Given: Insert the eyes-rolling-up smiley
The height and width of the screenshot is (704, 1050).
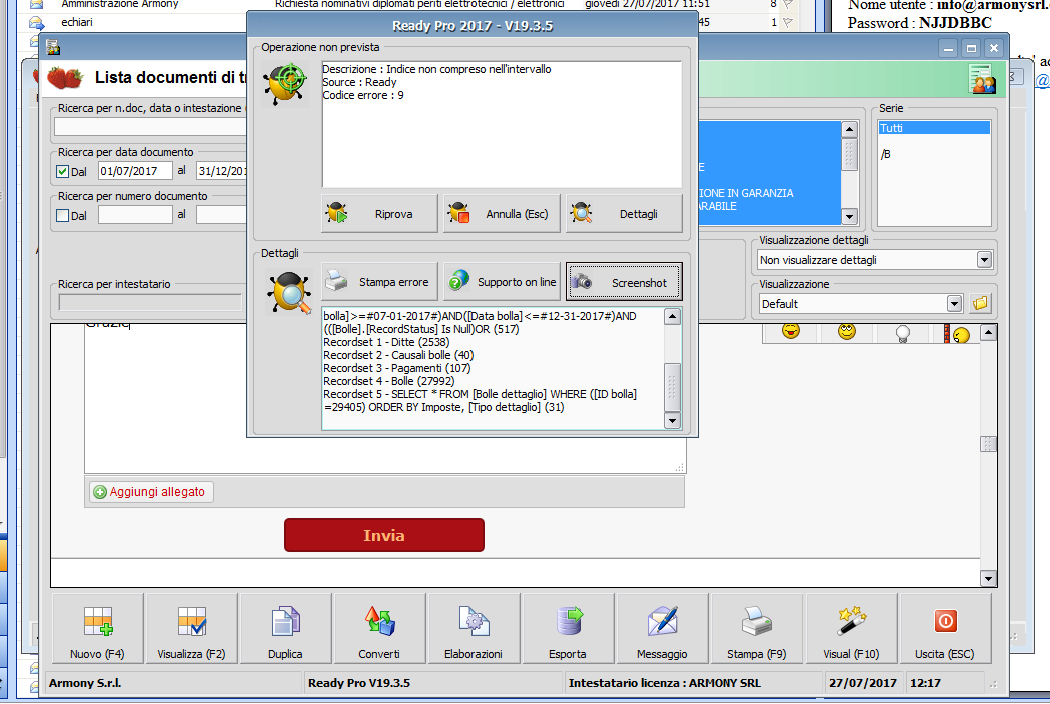Looking at the screenshot, I should [x=847, y=332].
